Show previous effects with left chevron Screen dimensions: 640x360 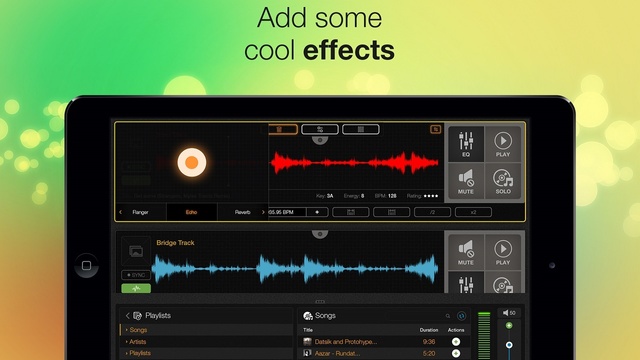(120, 212)
